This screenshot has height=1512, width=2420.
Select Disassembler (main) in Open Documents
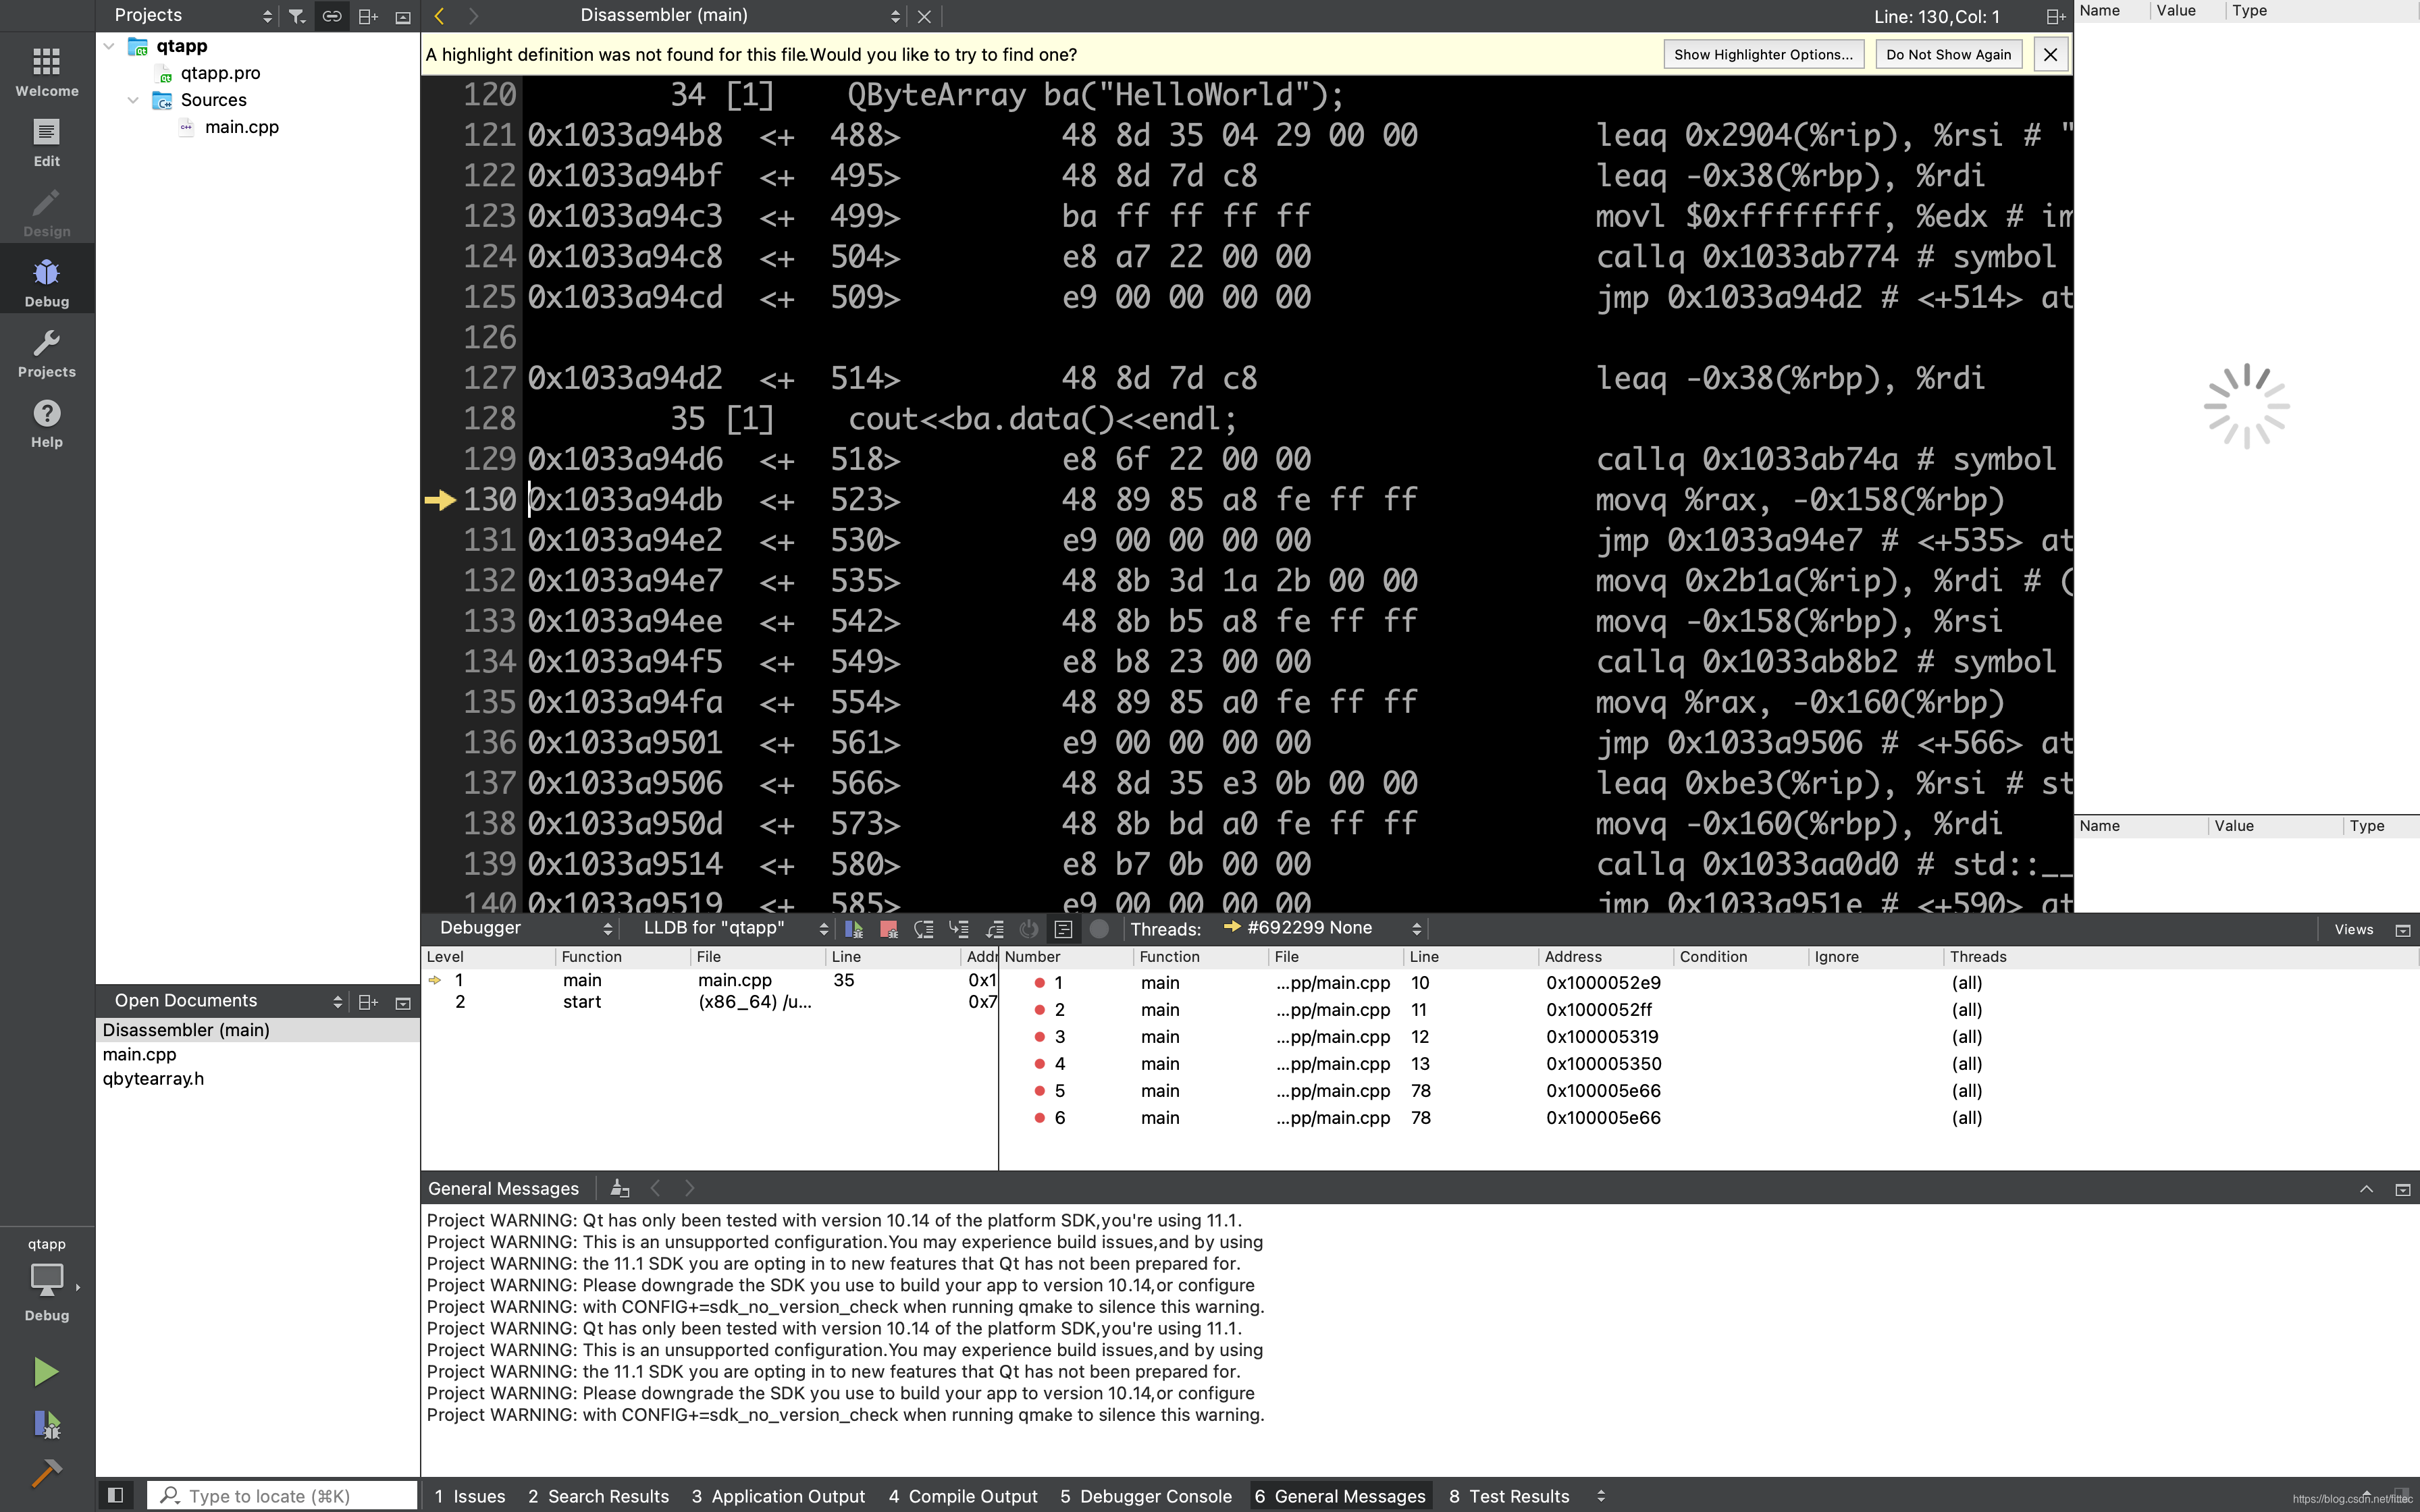pyautogui.click(x=258, y=1030)
